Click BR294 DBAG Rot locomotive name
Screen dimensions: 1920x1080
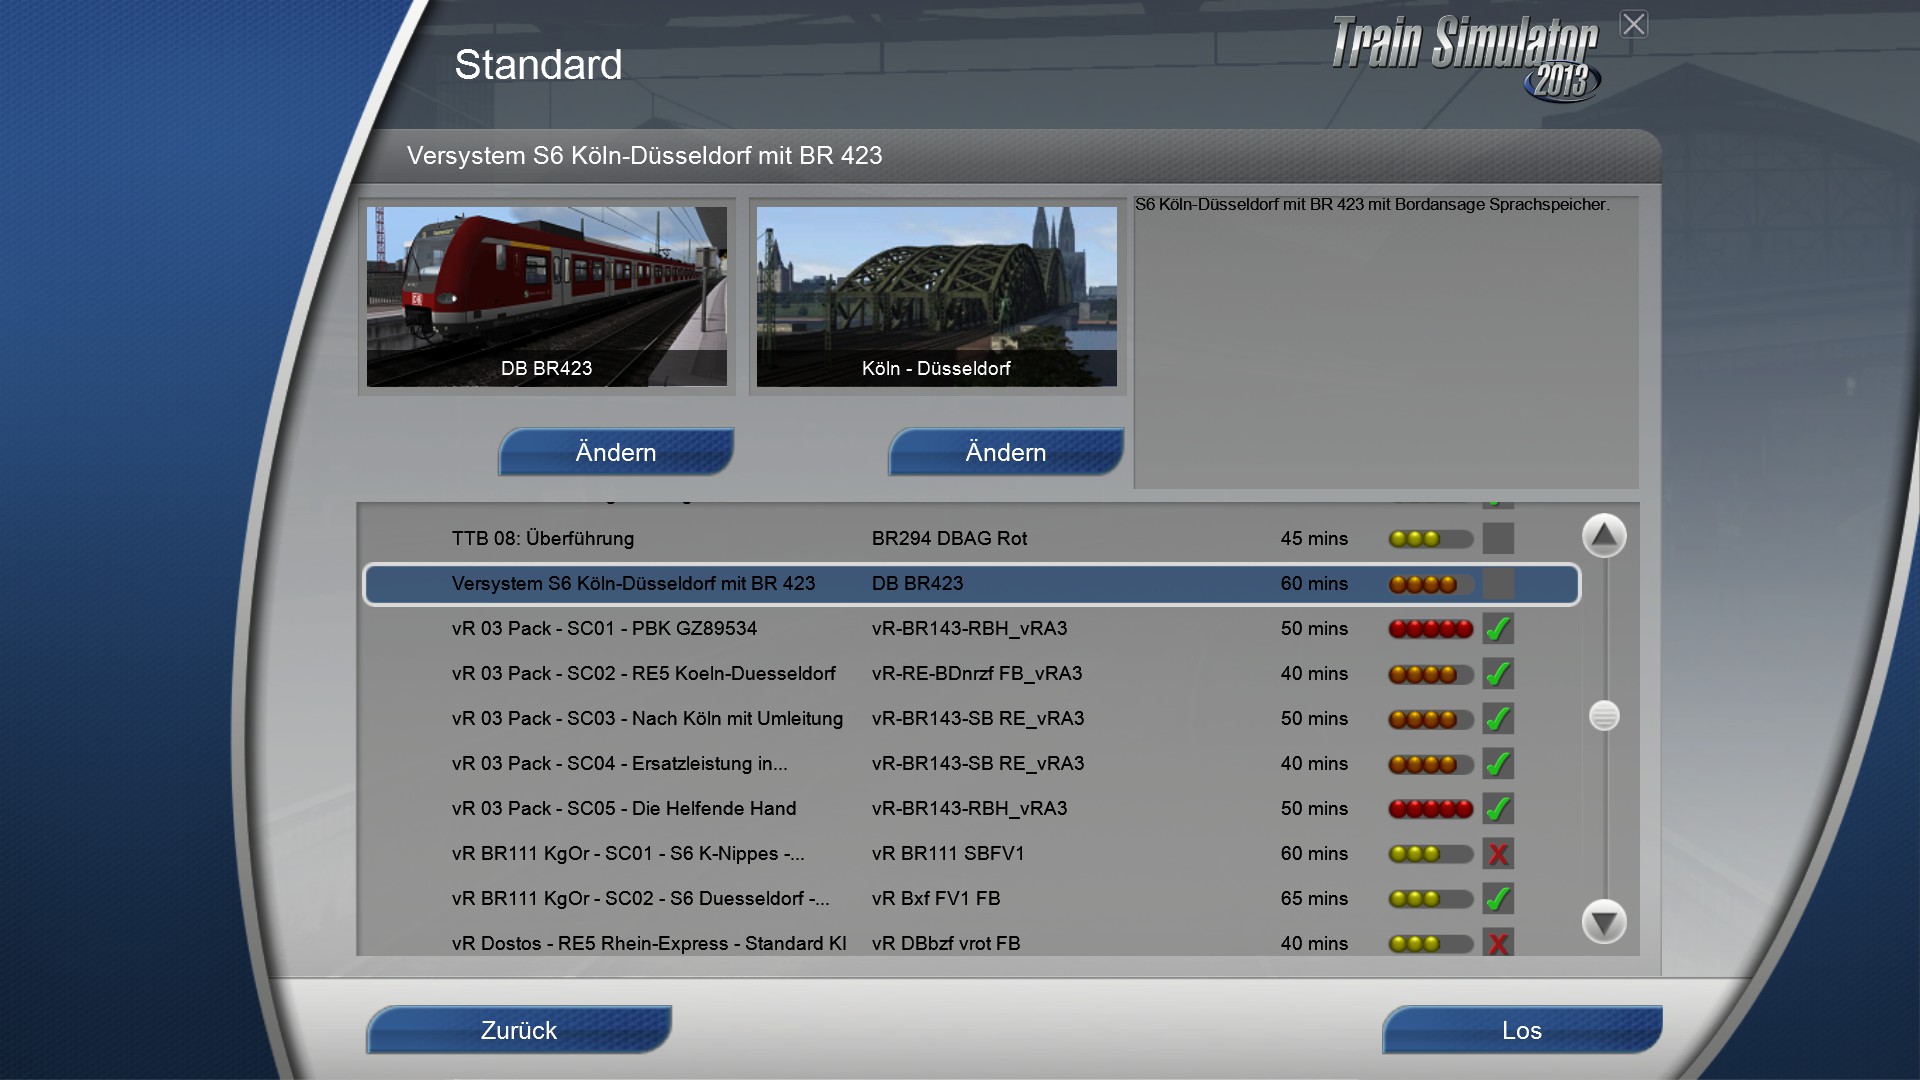pyautogui.click(x=949, y=539)
